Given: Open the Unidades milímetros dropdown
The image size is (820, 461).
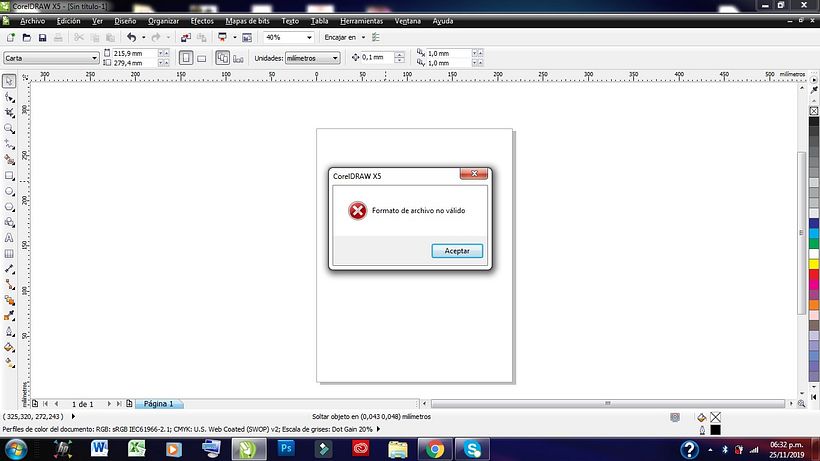Looking at the screenshot, I should pyautogui.click(x=313, y=58).
